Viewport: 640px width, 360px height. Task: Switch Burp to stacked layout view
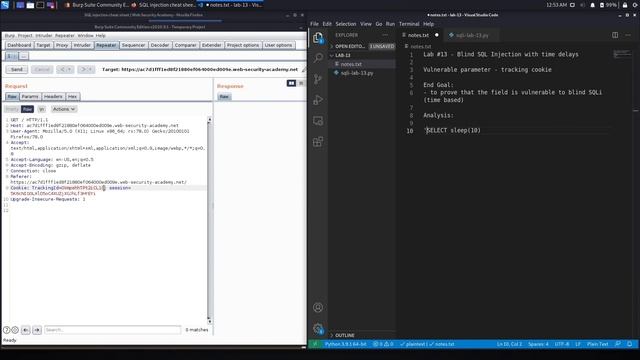[301, 83]
